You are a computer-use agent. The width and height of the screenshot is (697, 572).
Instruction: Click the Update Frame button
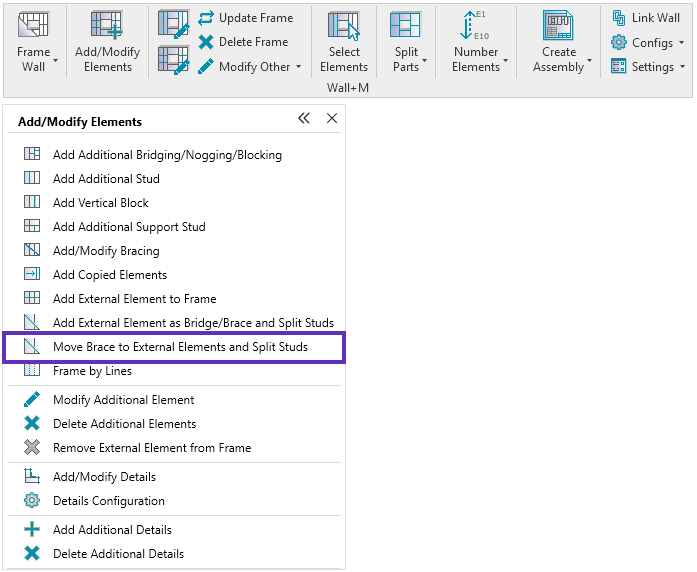[x=245, y=18]
